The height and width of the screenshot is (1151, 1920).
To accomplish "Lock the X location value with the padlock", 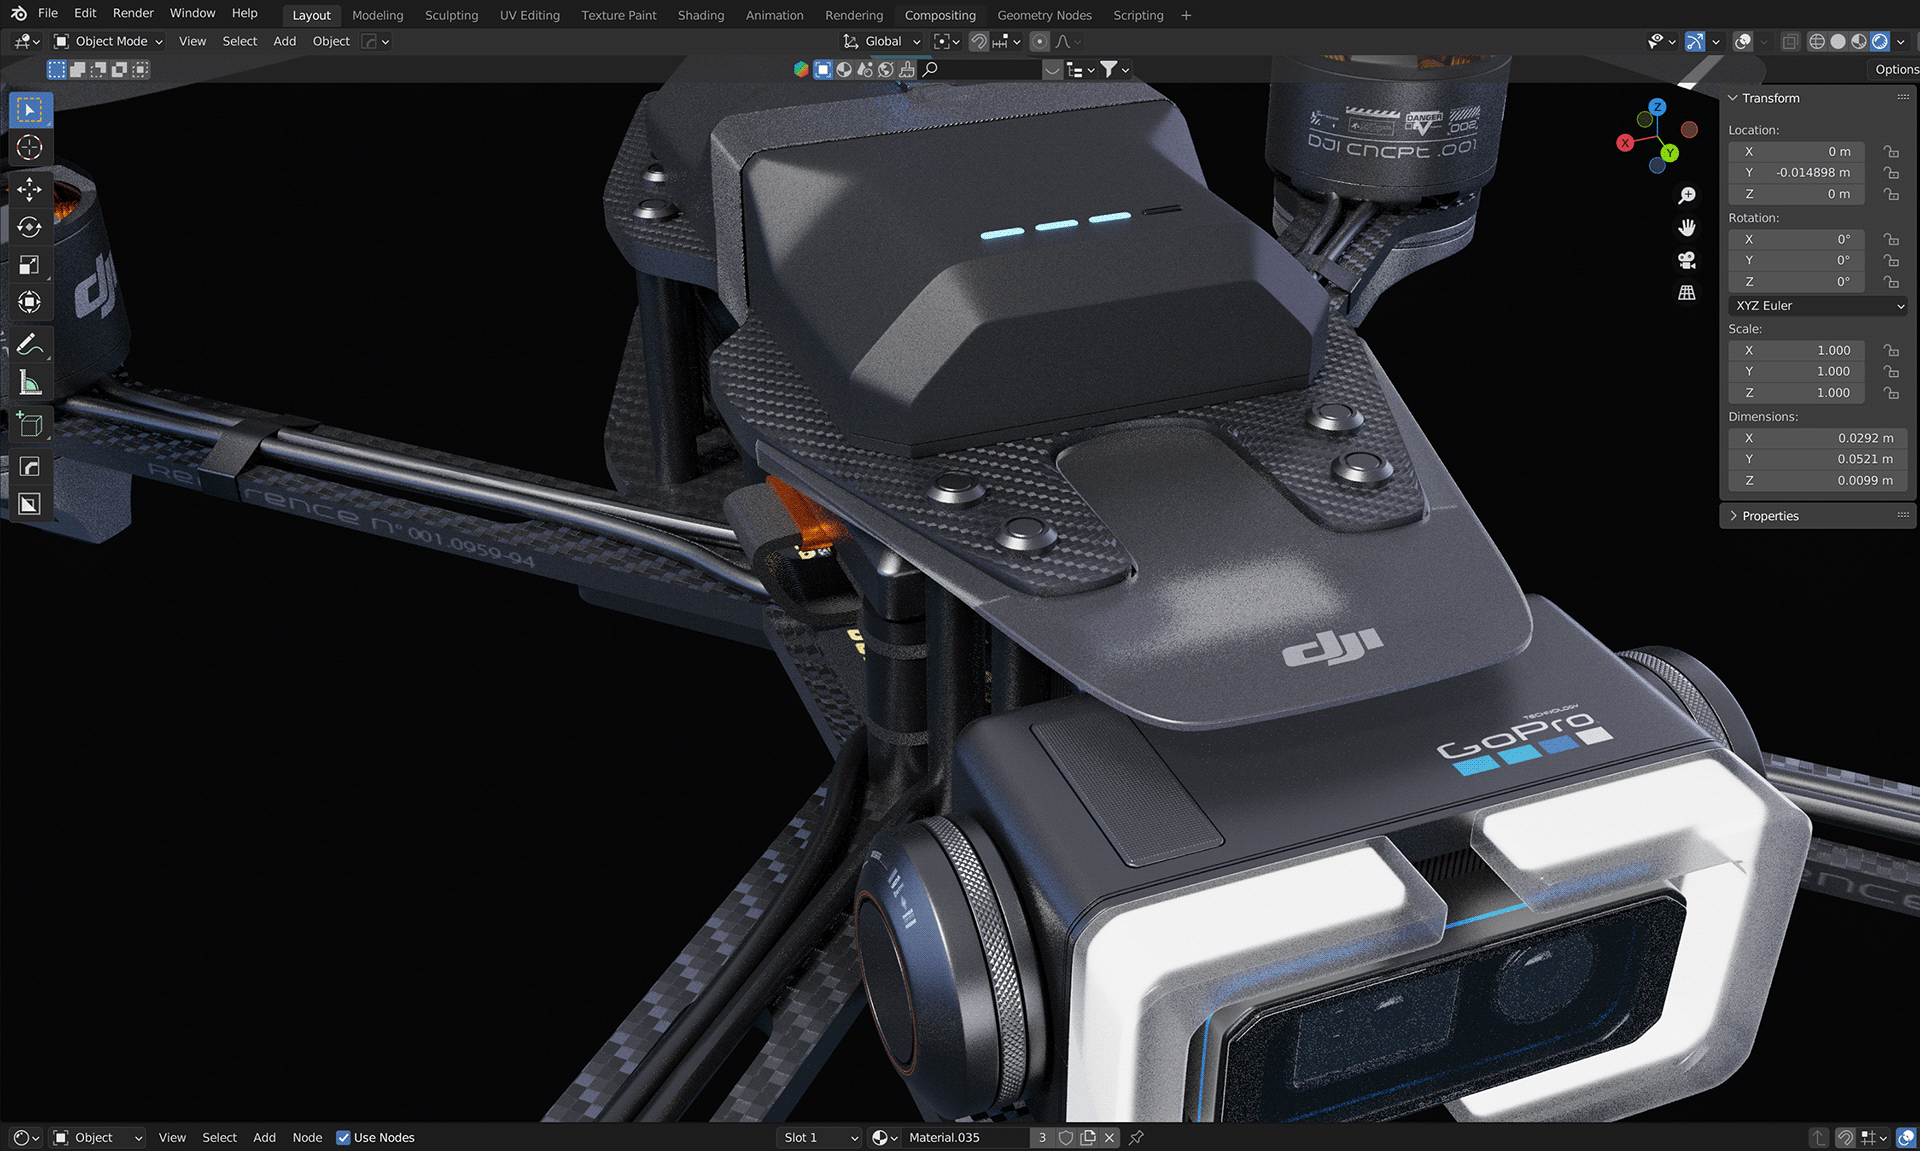I will click(1890, 151).
